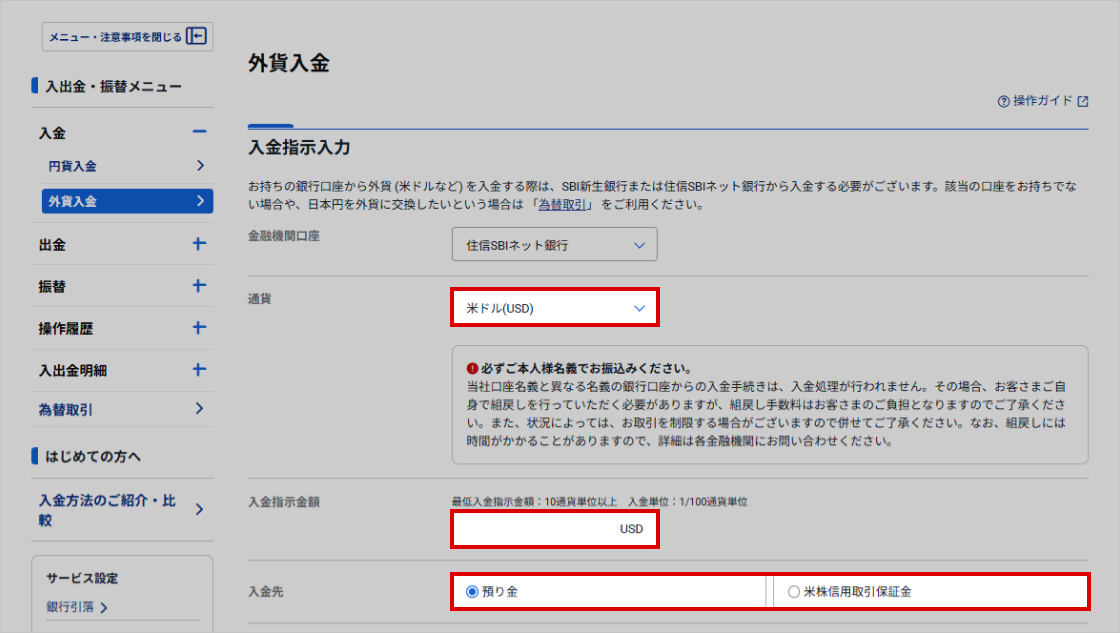Expand 出金 with the plus icon
The image size is (1120, 633).
199,244
